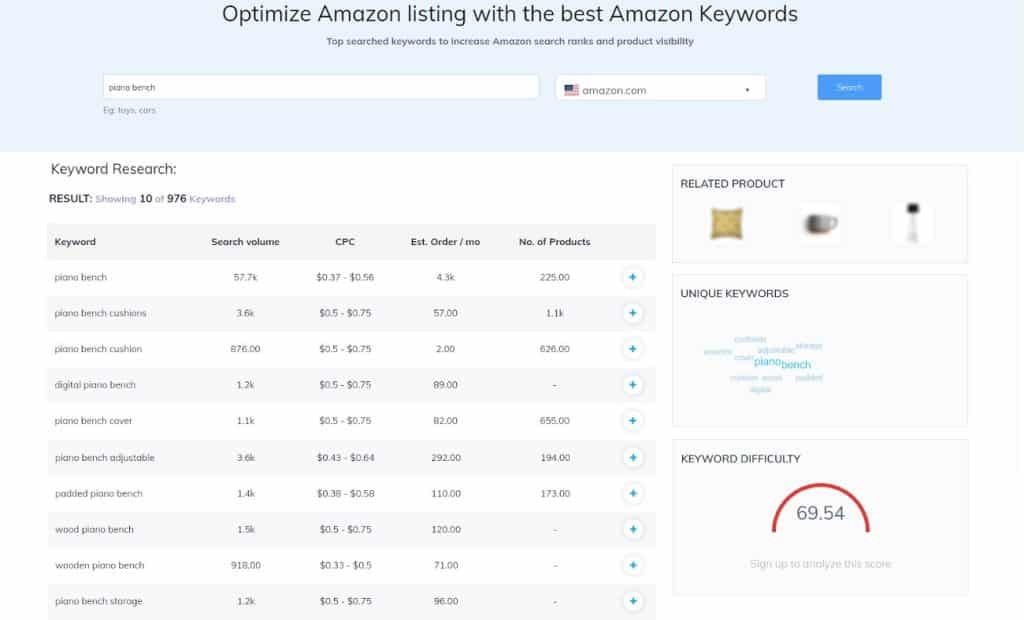Open the "976 Keywords" results link
Image resolution: width=1024 pixels, height=620 pixels.
(200, 199)
